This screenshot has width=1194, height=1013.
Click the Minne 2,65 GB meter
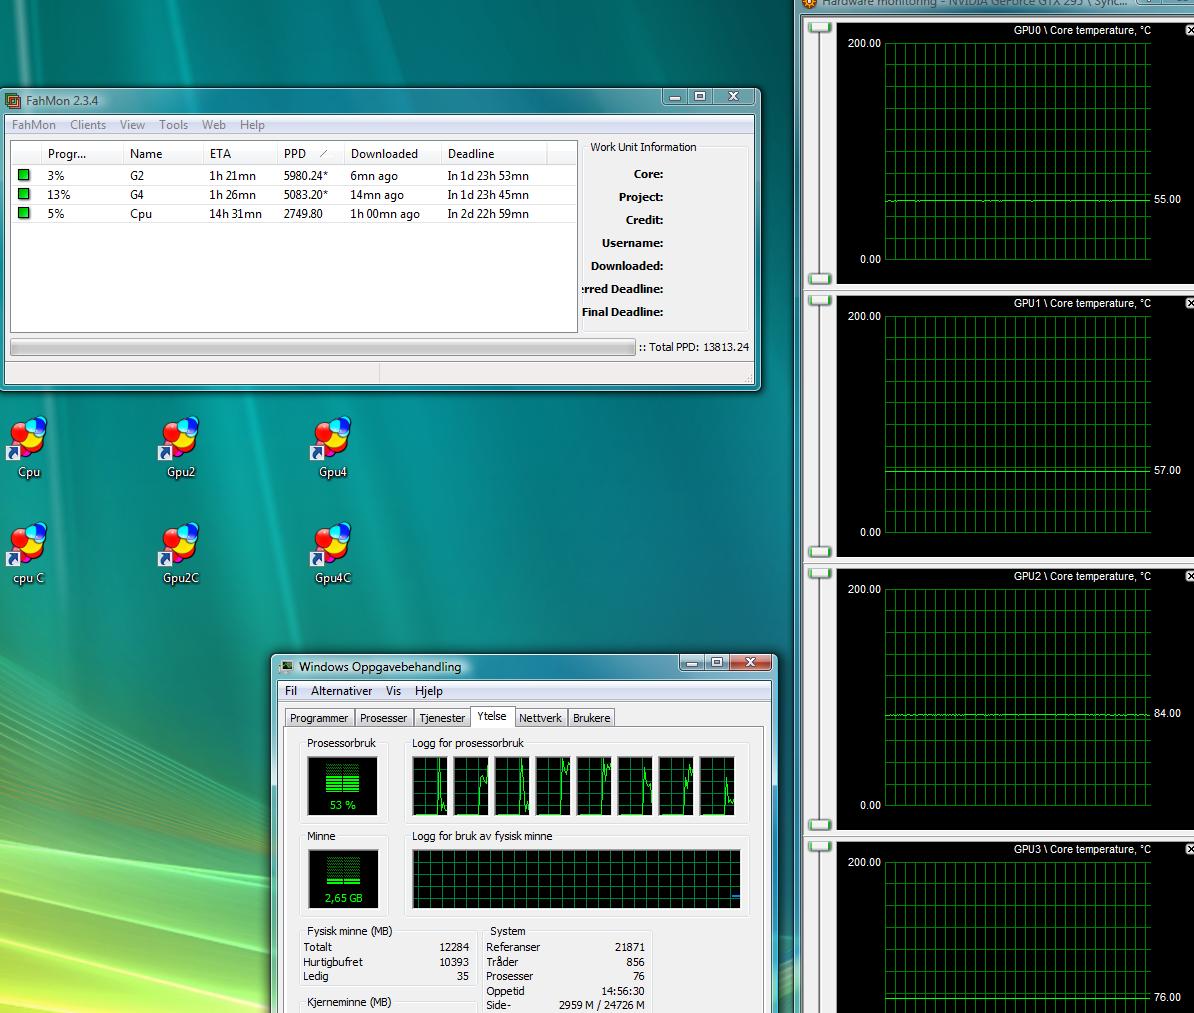pyautogui.click(x=343, y=879)
